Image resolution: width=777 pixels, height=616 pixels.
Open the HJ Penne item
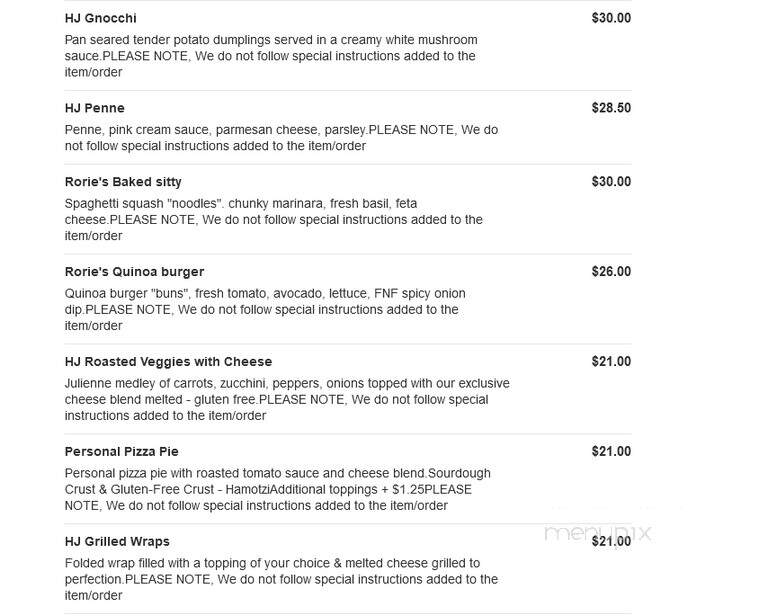pos(95,108)
